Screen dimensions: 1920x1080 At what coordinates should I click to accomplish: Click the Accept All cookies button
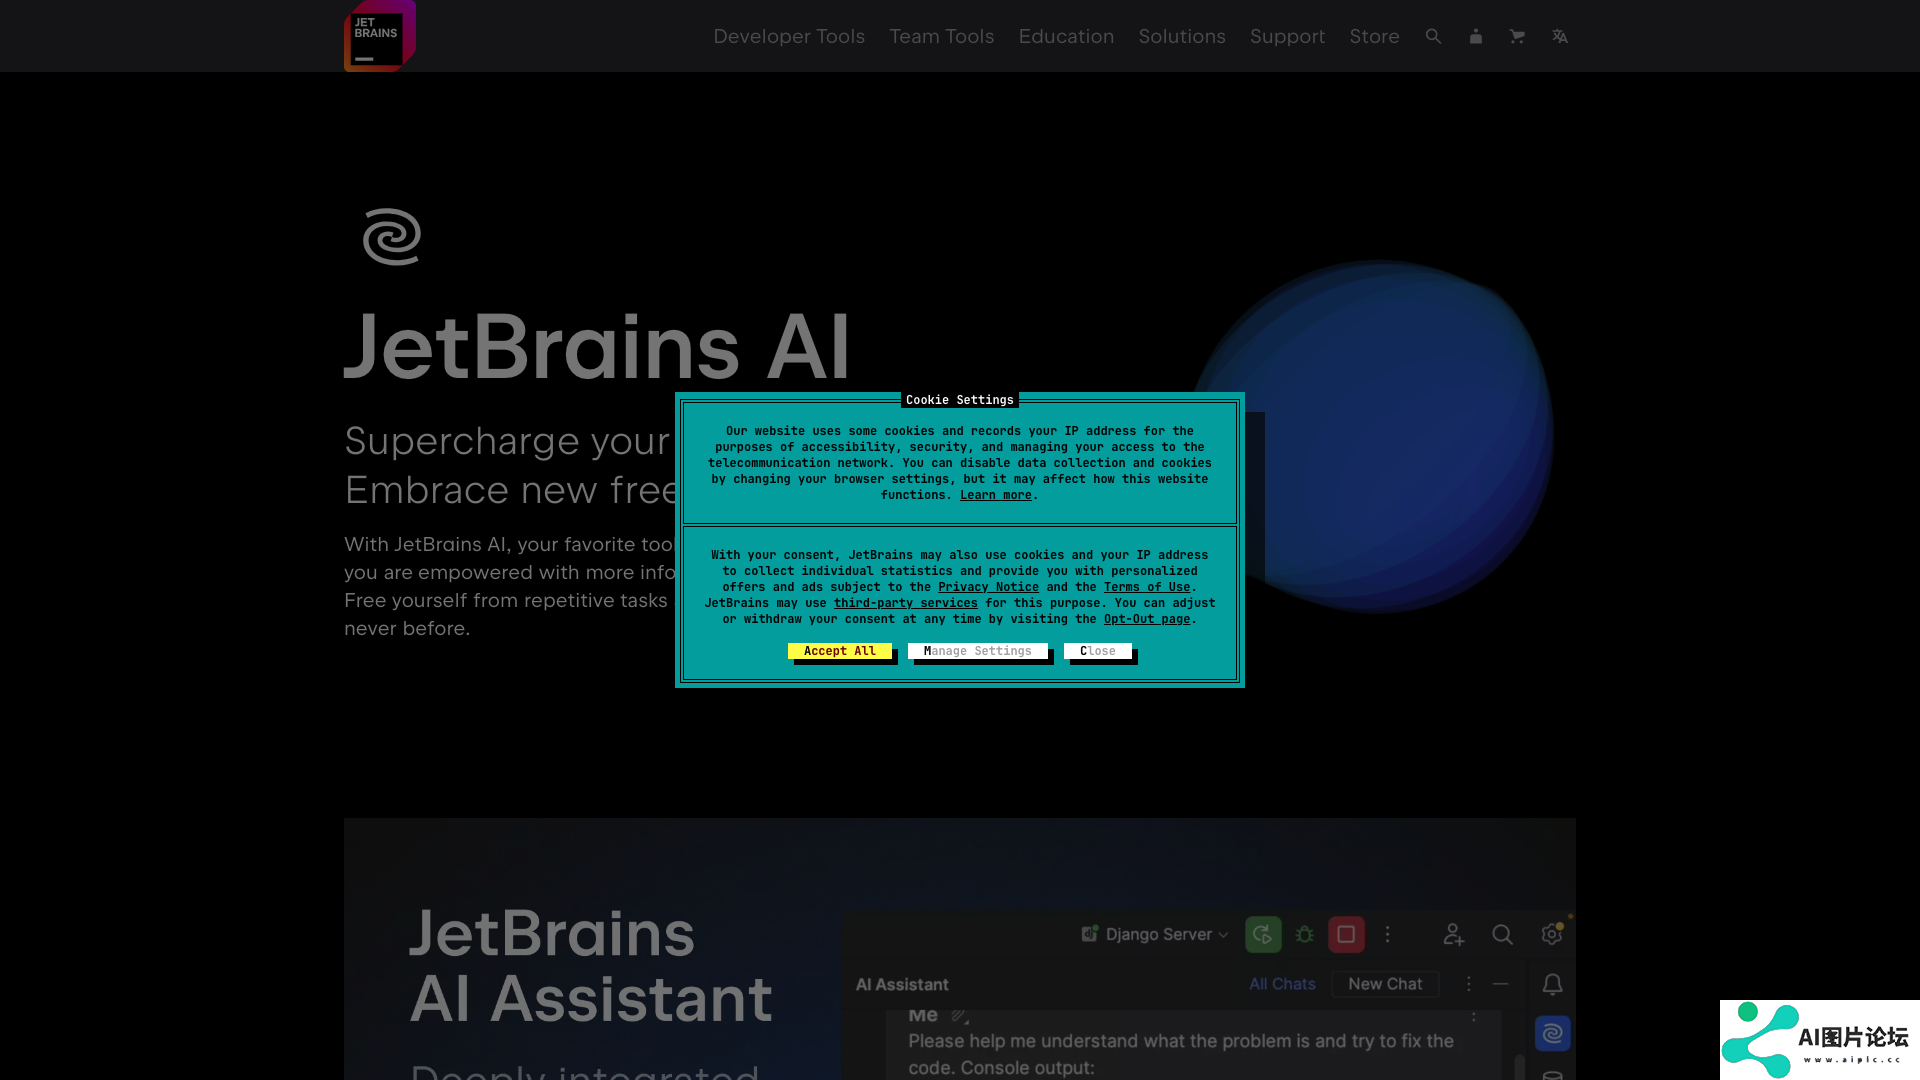(840, 651)
